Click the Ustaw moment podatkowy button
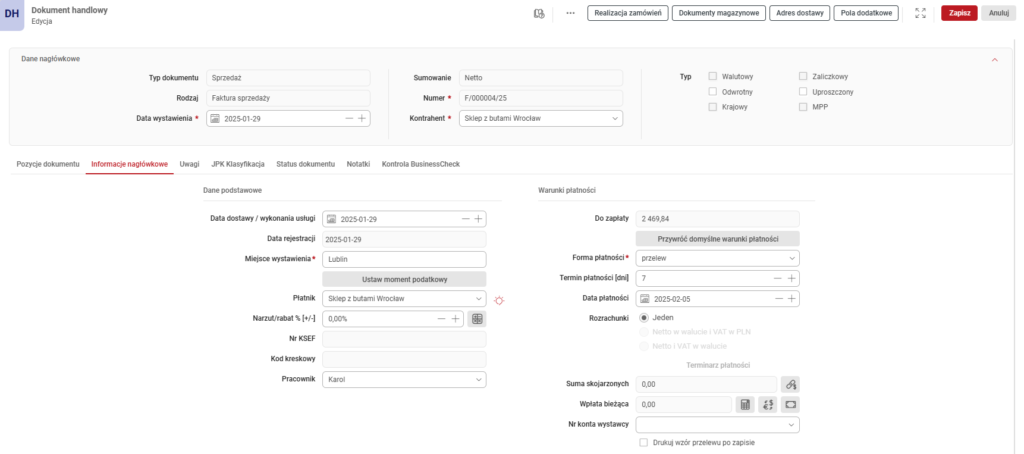Image resolution: width=1024 pixels, height=454 pixels. [x=404, y=278]
